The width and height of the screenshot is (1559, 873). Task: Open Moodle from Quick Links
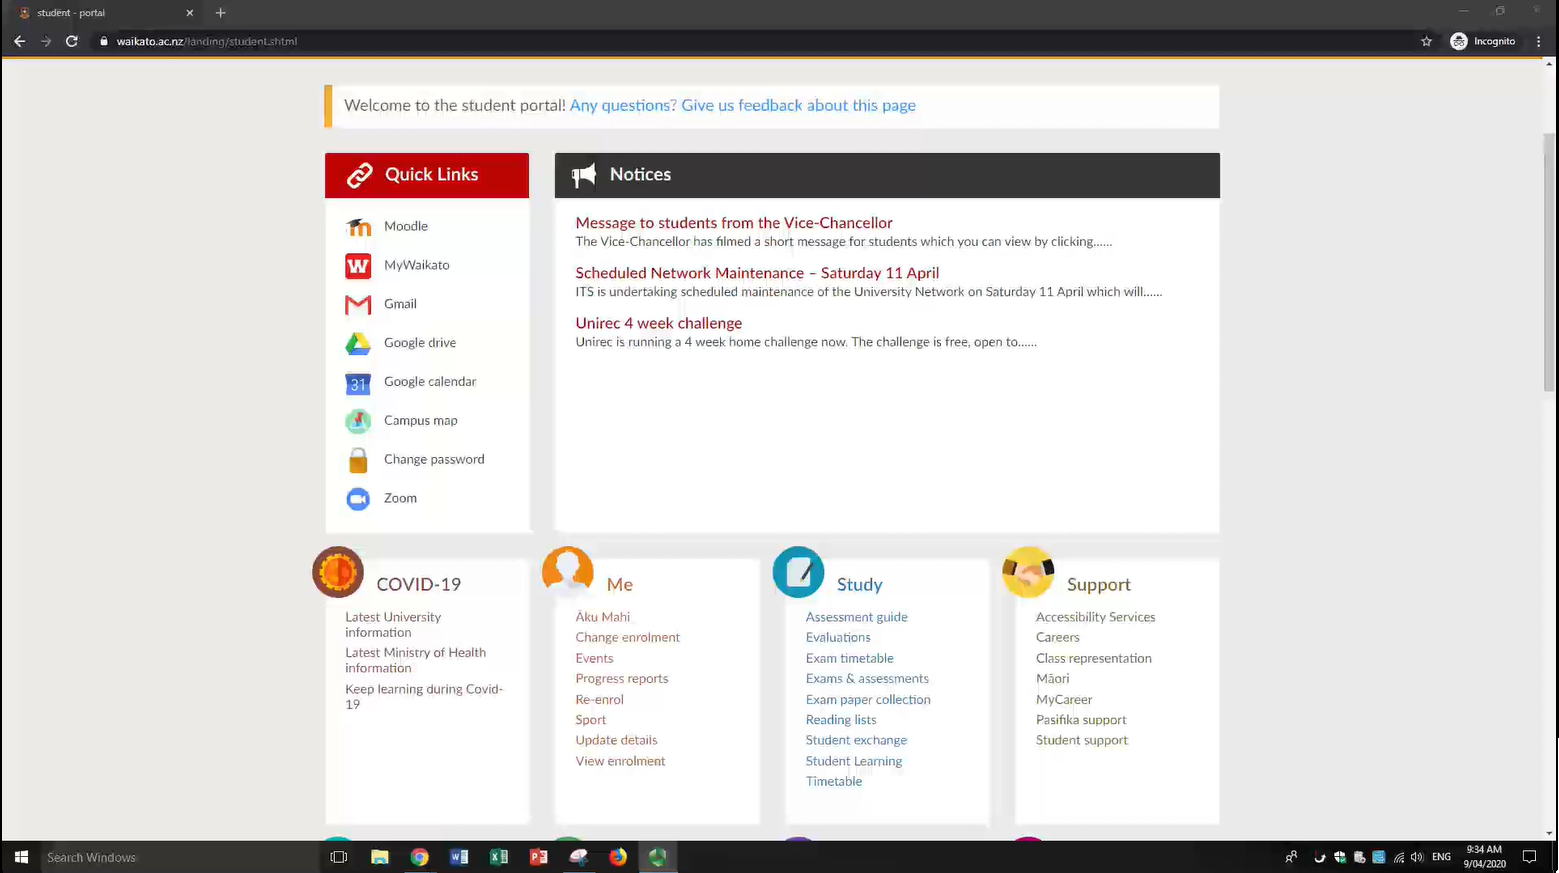pyautogui.click(x=405, y=226)
